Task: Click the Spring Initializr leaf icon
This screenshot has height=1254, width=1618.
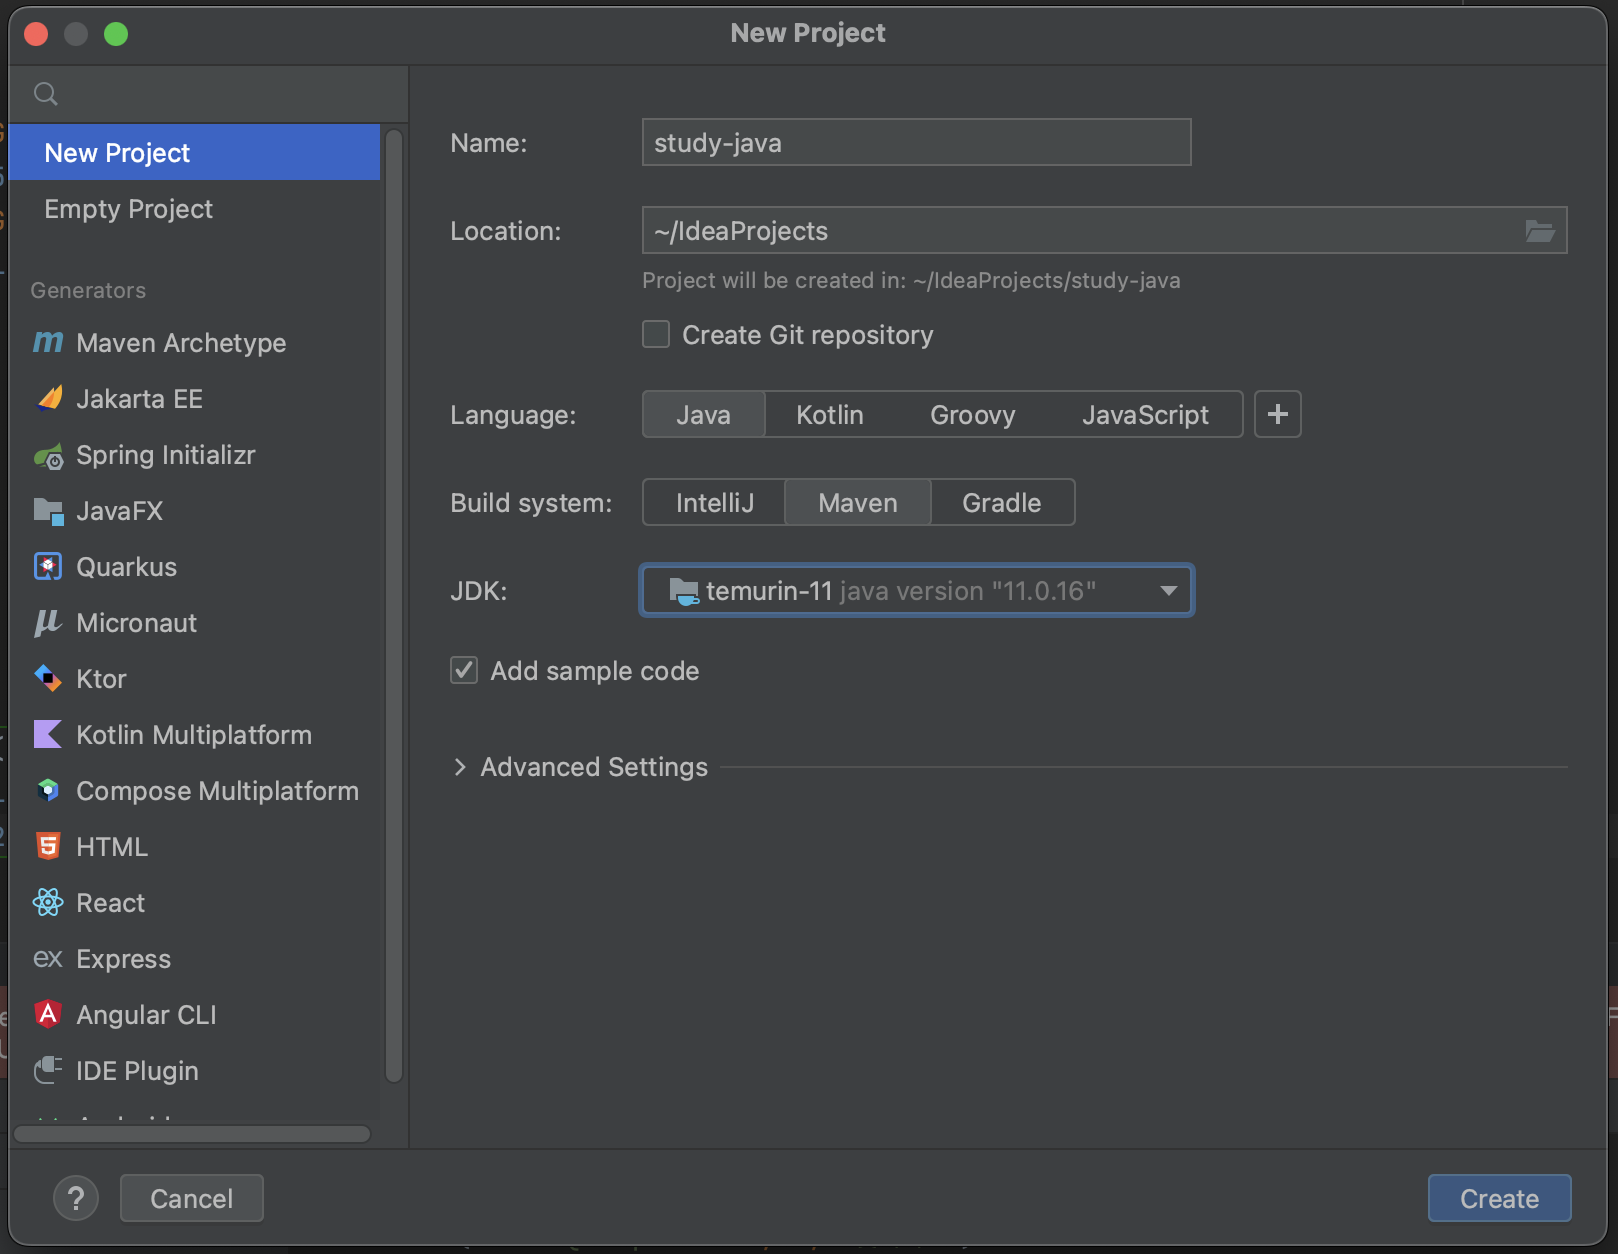Action: pos(48,456)
